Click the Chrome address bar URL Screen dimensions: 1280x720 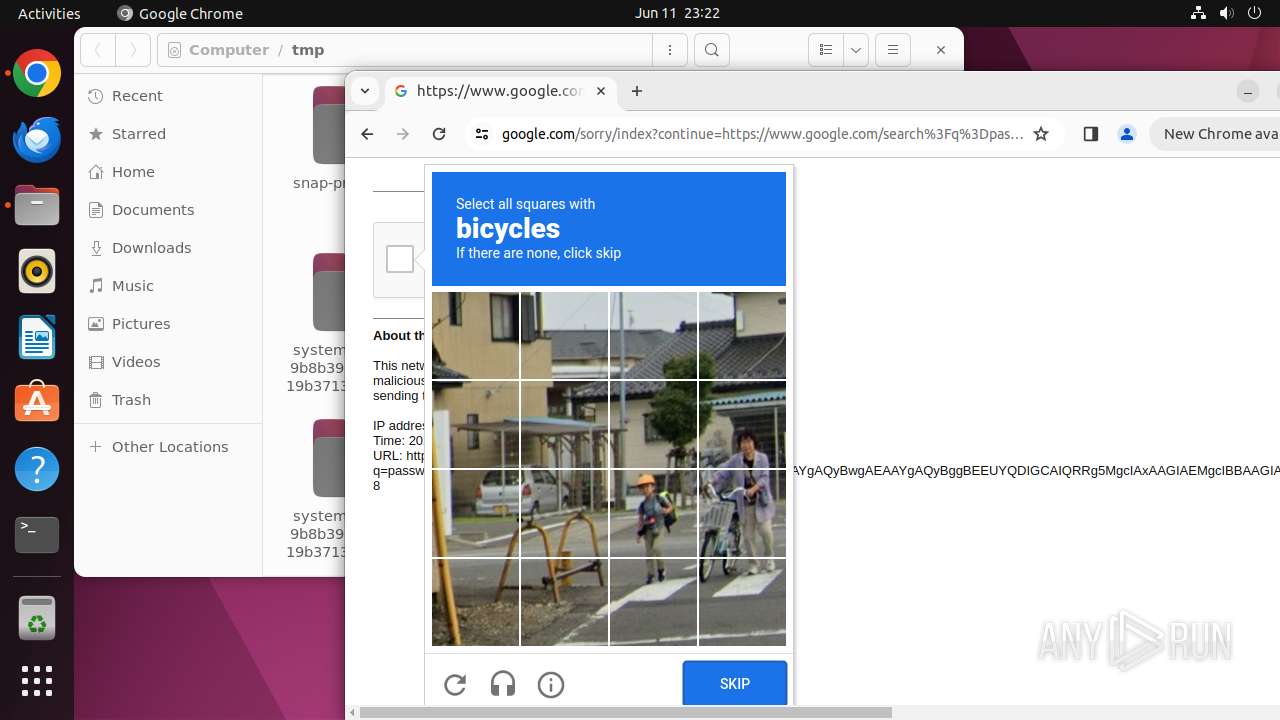point(763,134)
